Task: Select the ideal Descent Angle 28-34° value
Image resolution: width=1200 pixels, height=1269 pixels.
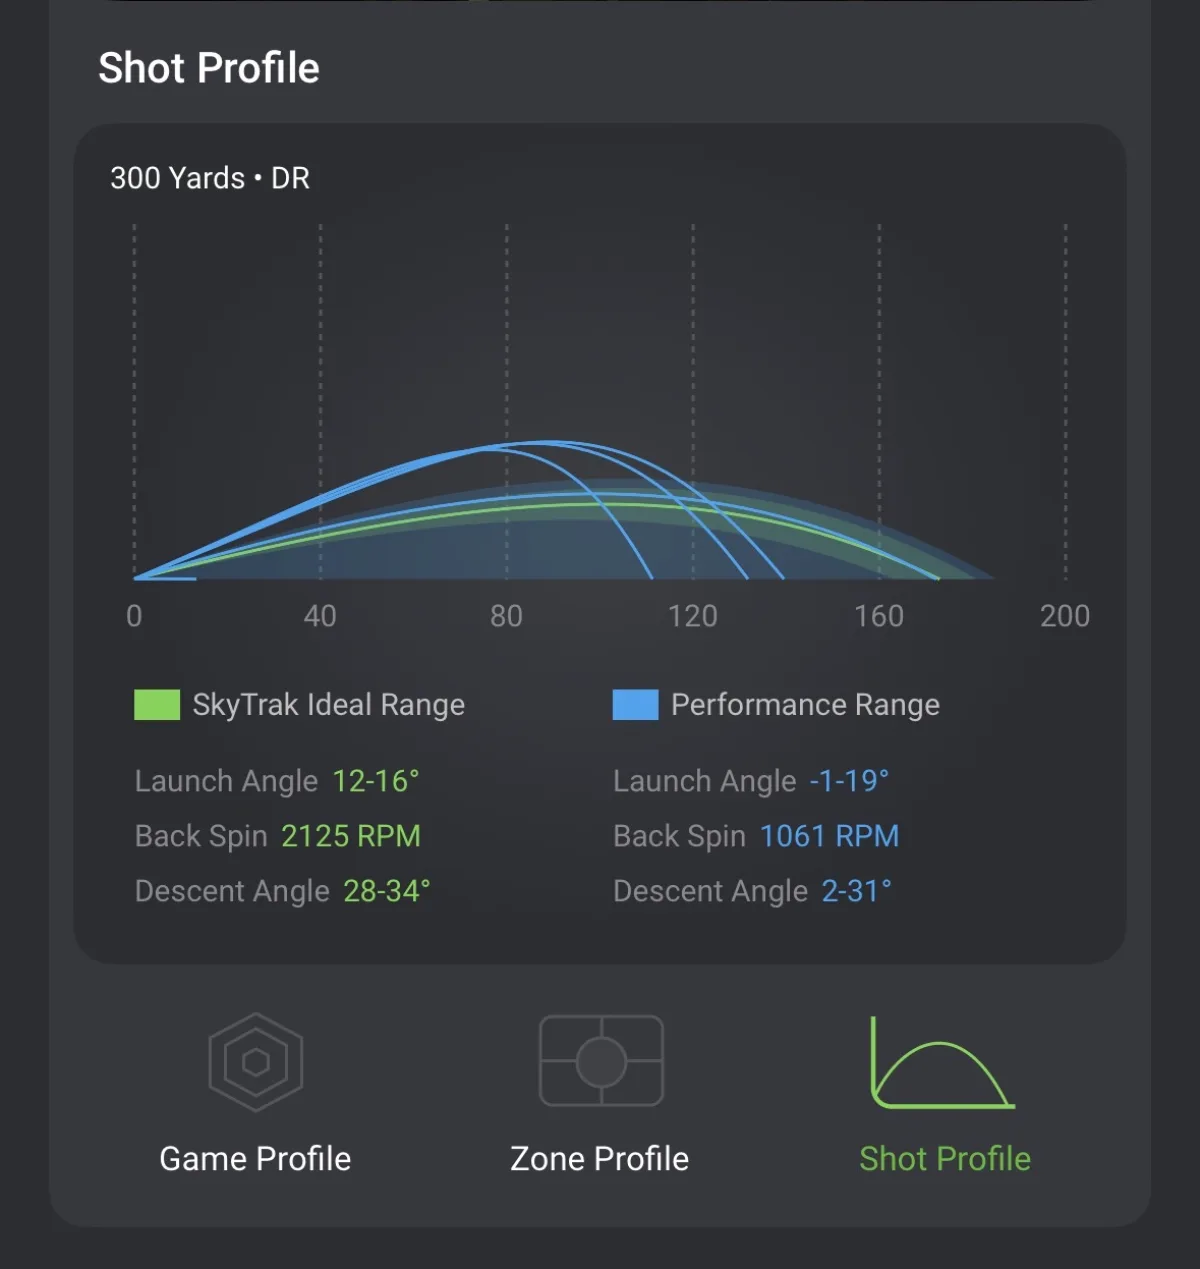Action: click(x=387, y=890)
